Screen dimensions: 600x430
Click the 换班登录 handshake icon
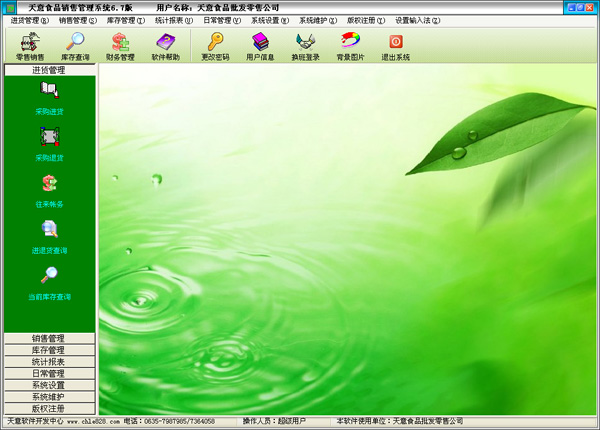coord(305,46)
